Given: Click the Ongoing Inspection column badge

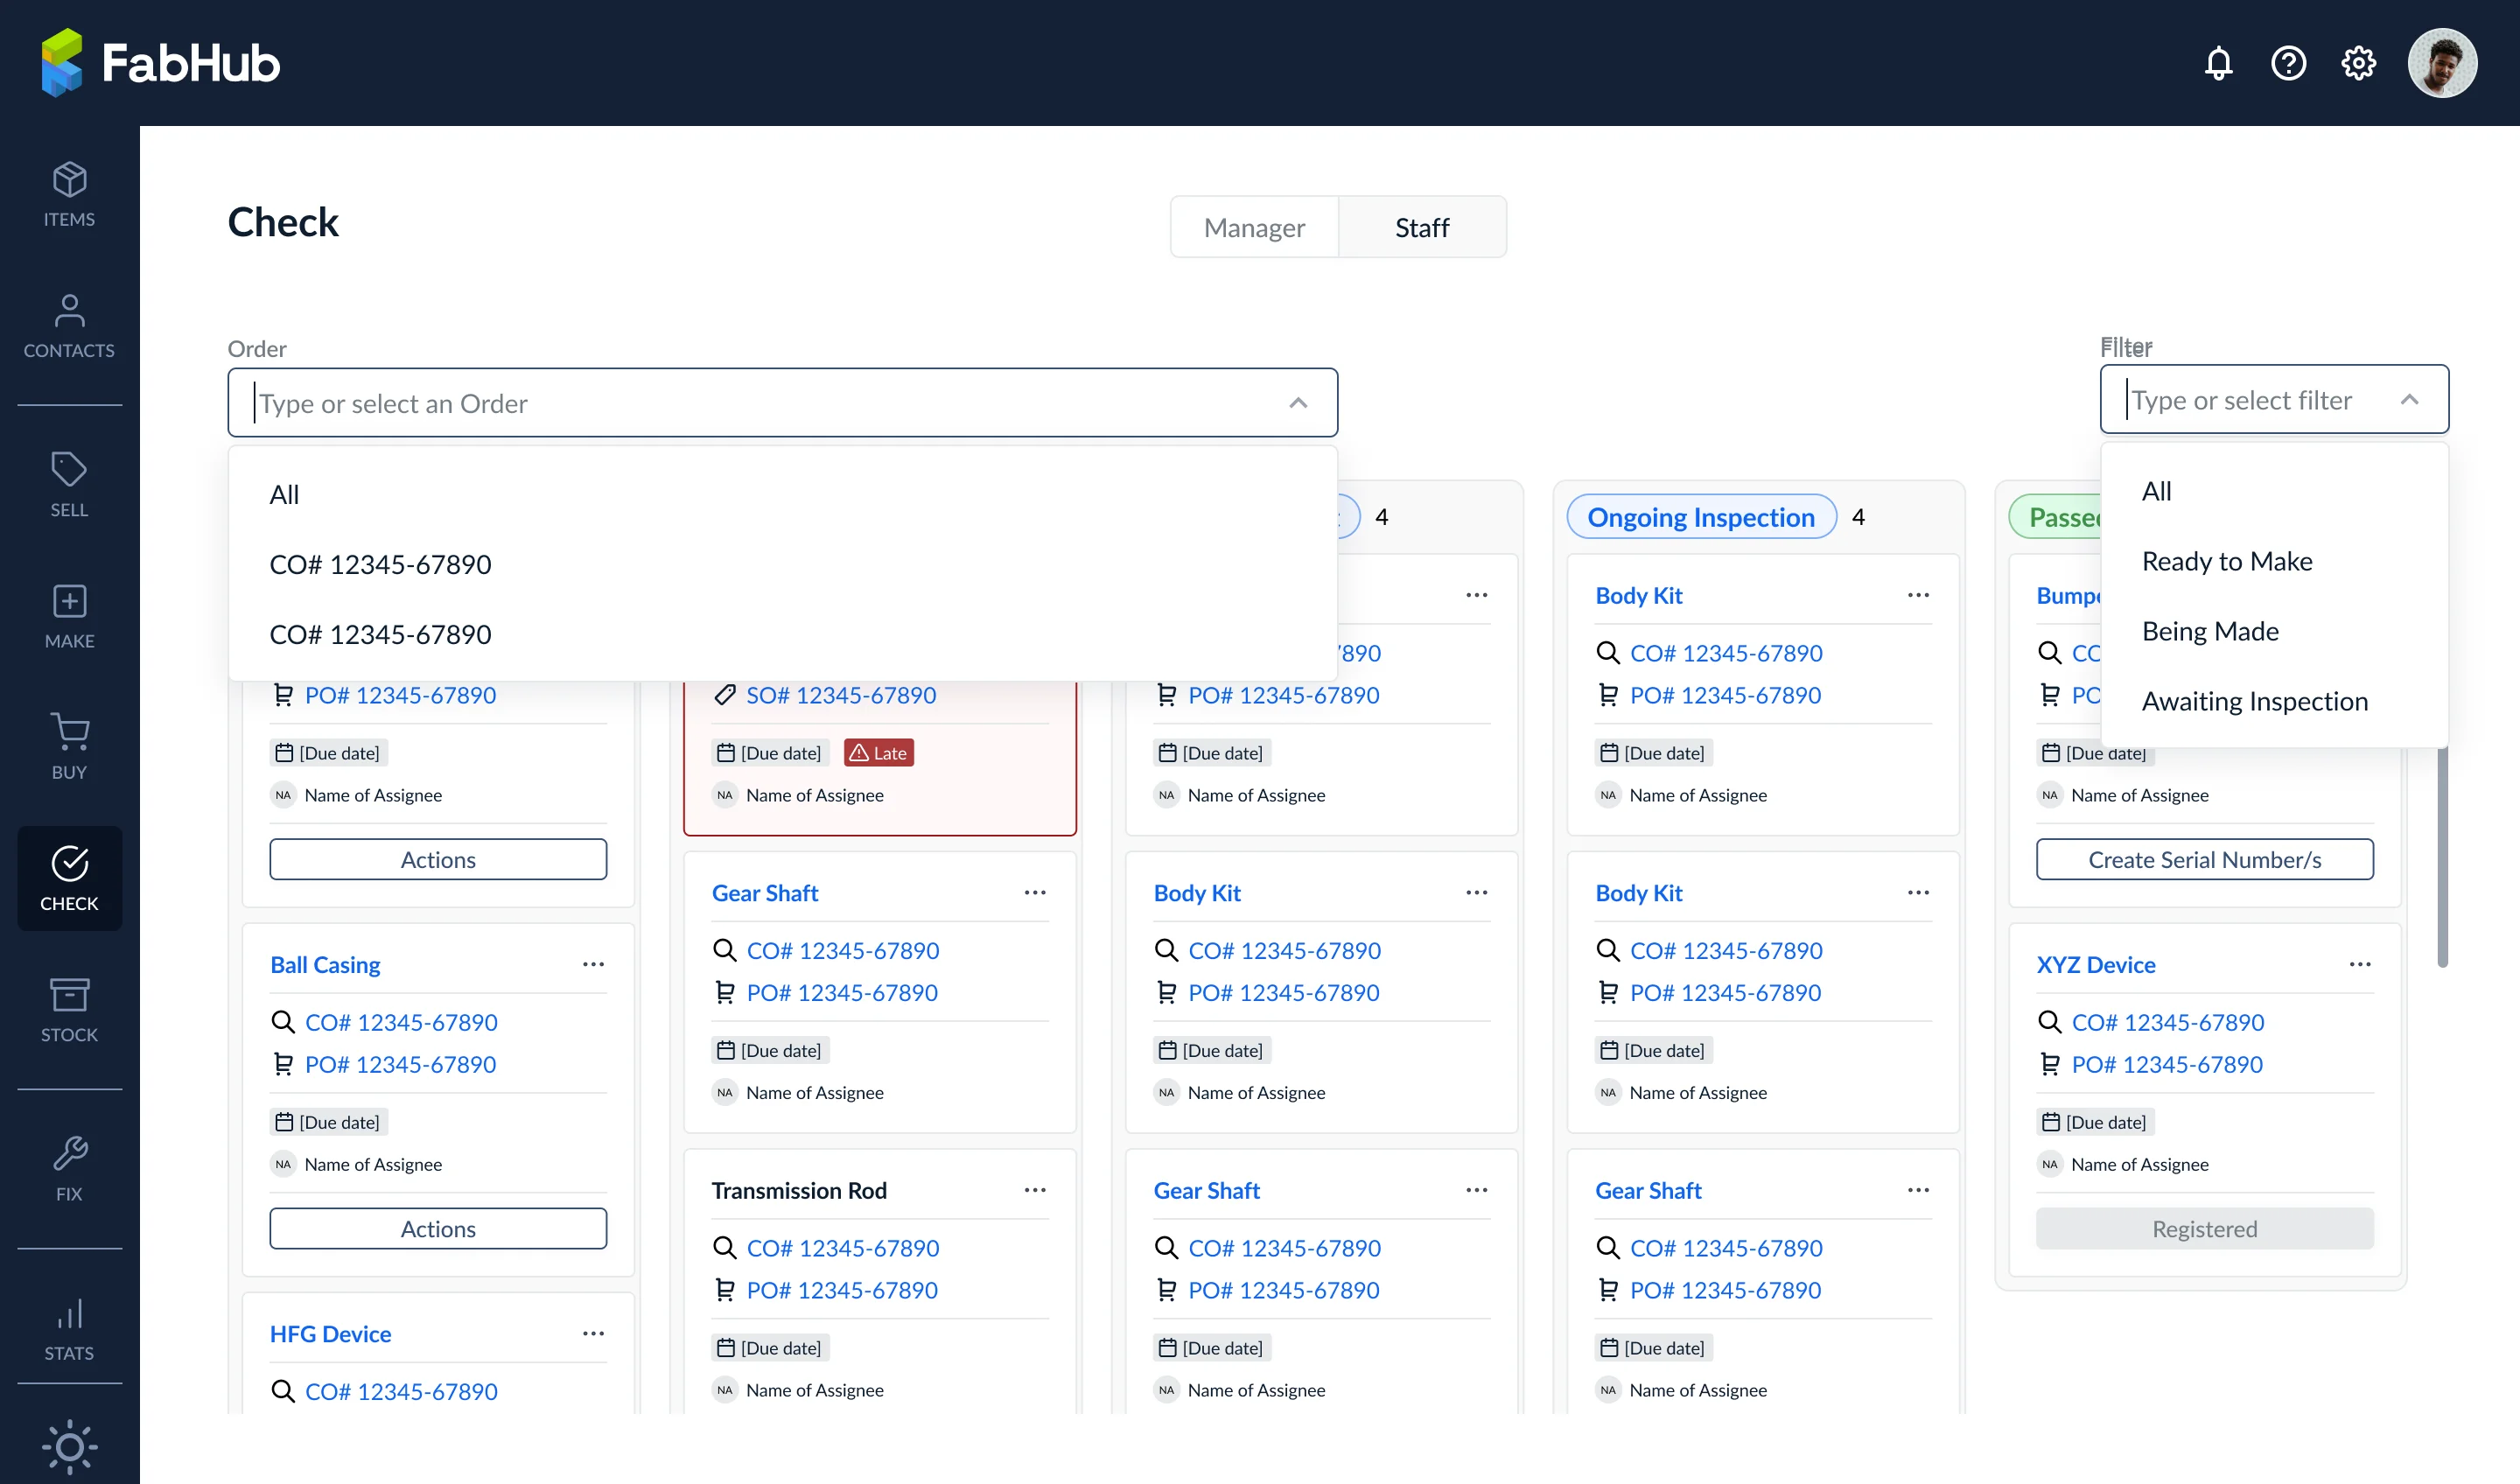Looking at the screenshot, I should coord(1700,517).
